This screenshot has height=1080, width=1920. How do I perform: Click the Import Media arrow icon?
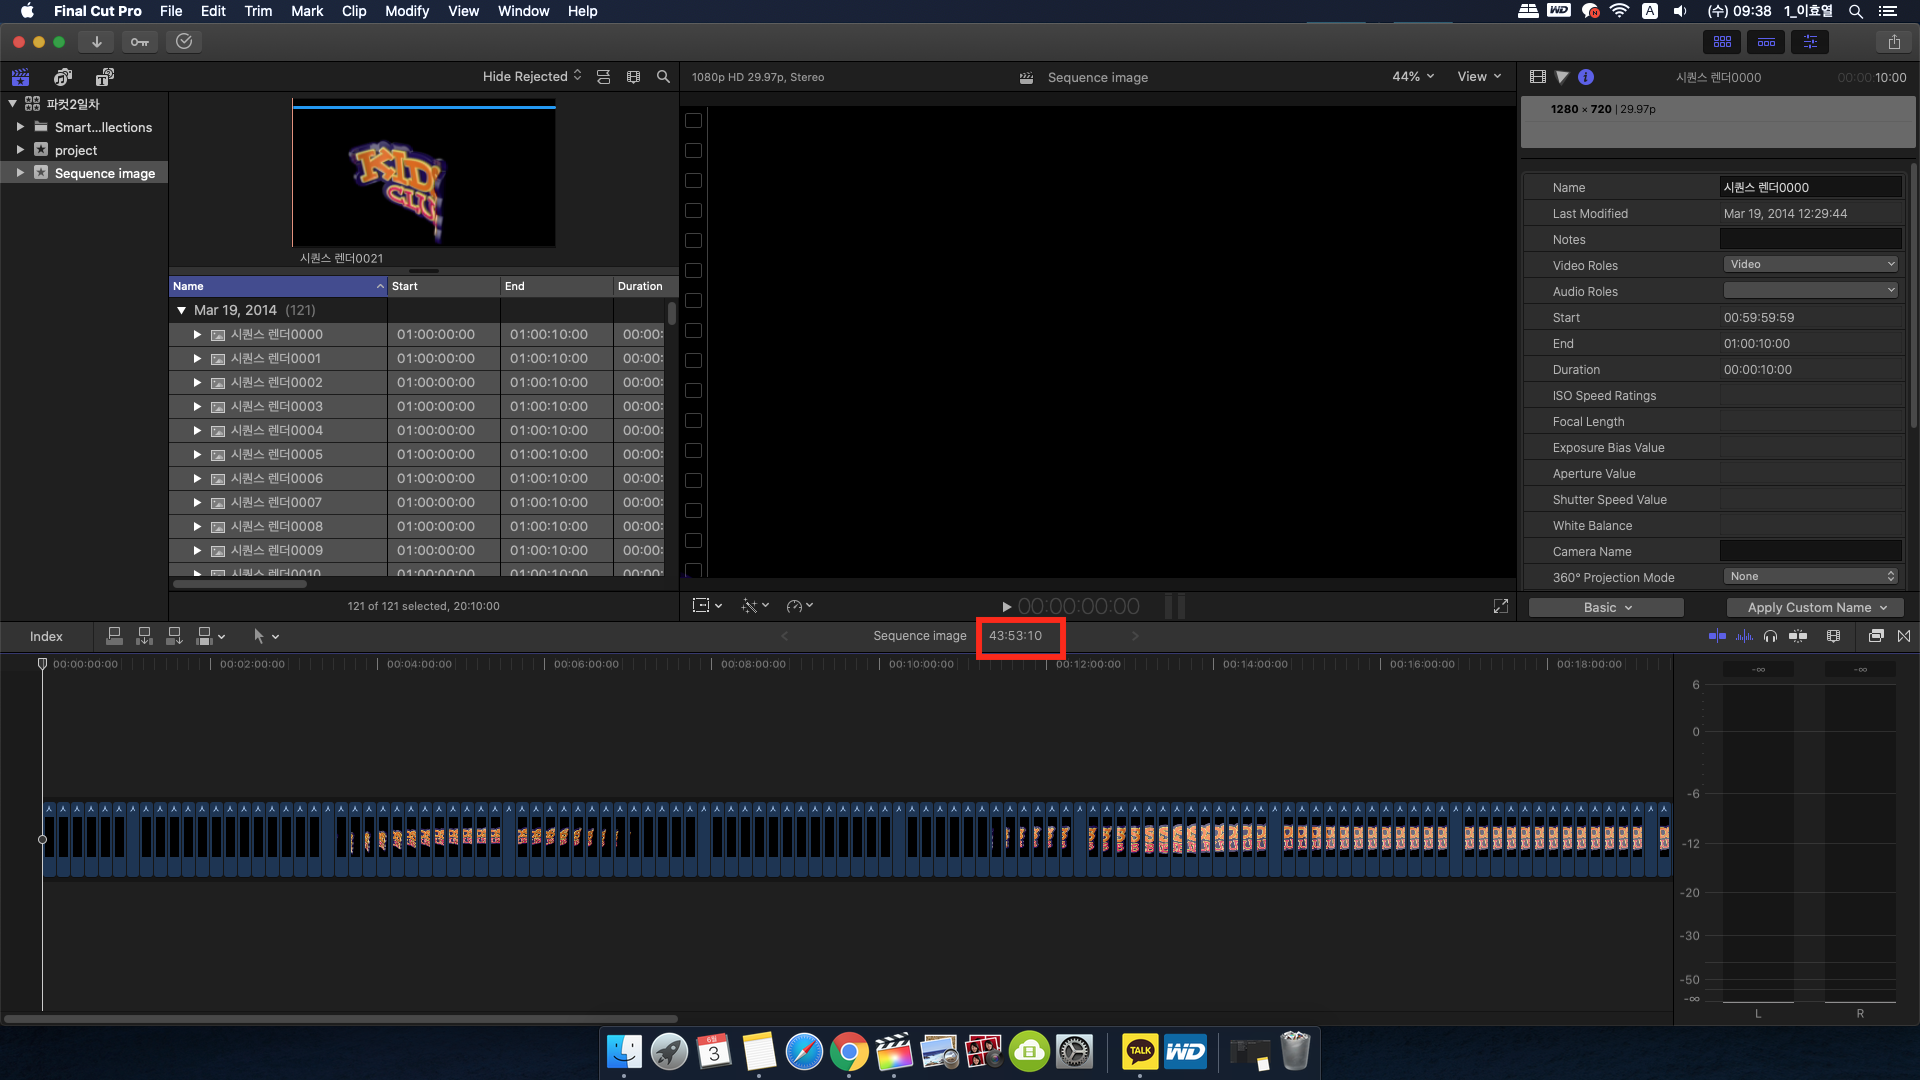pyautogui.click(x=96, y=42)
